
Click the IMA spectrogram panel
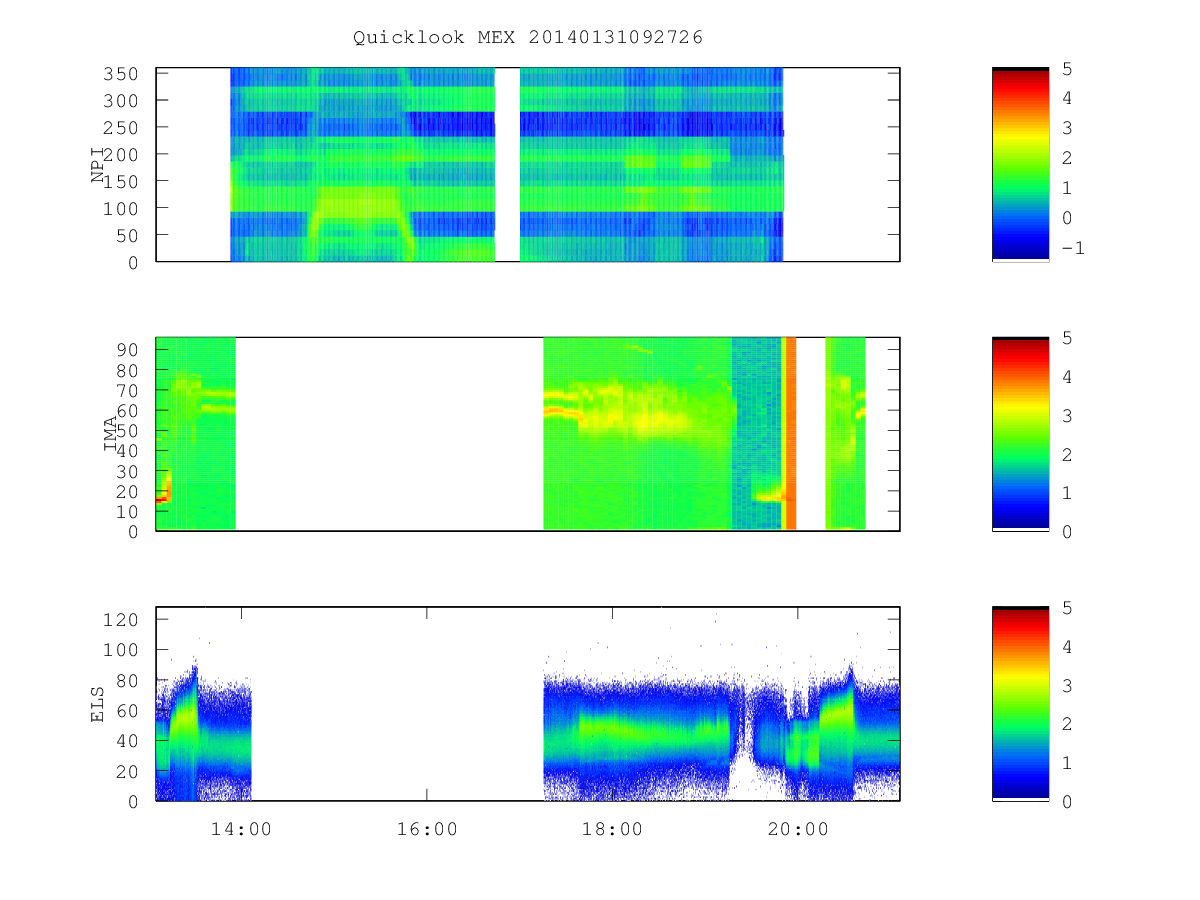[528, 434]
